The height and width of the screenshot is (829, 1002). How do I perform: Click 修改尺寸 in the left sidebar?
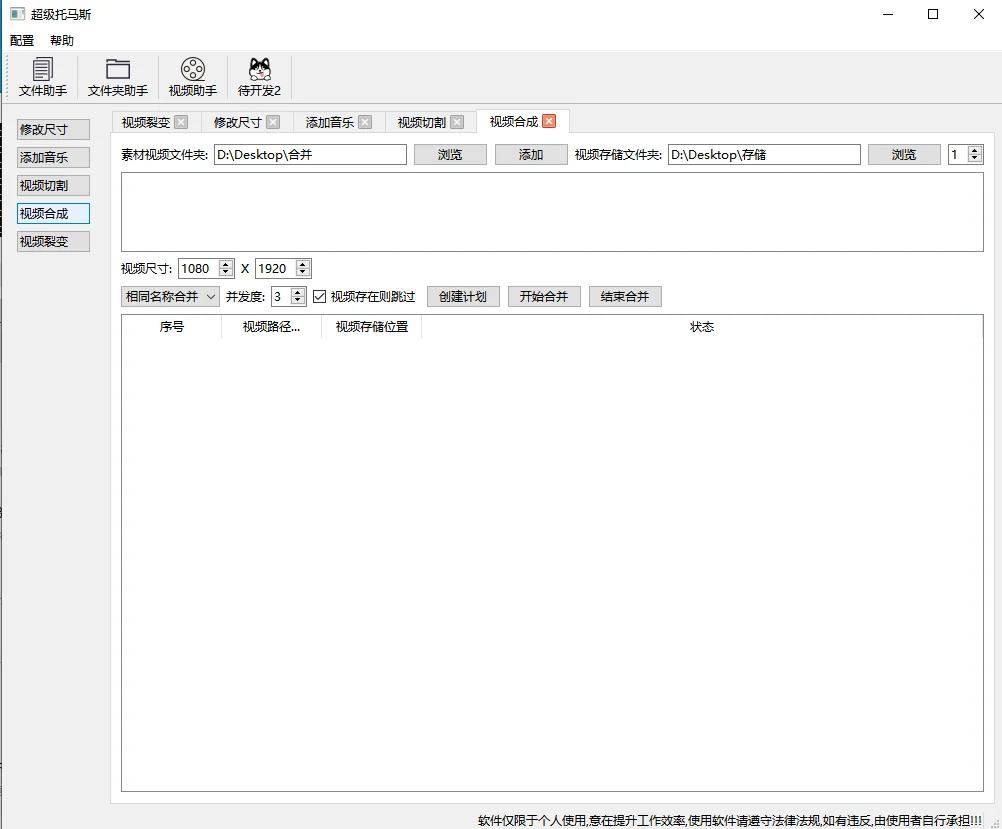tap(54, 129)
